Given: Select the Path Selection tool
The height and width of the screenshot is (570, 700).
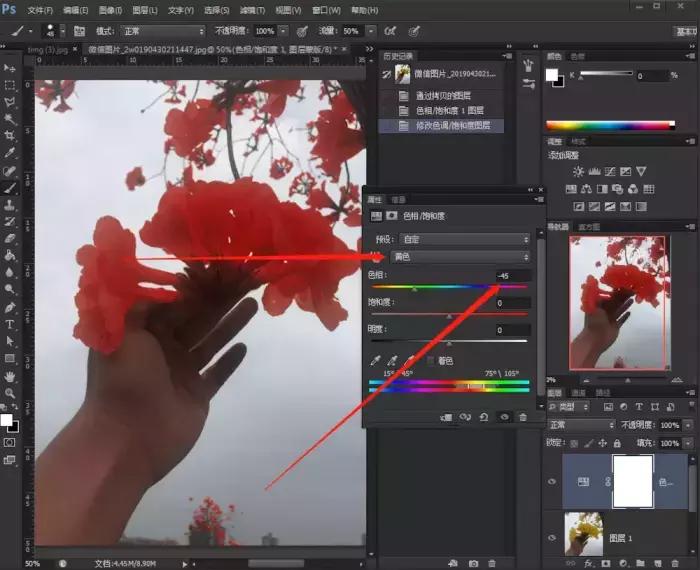Looking at the screenshot, I should pyautogui.click(x=9, y=341).
